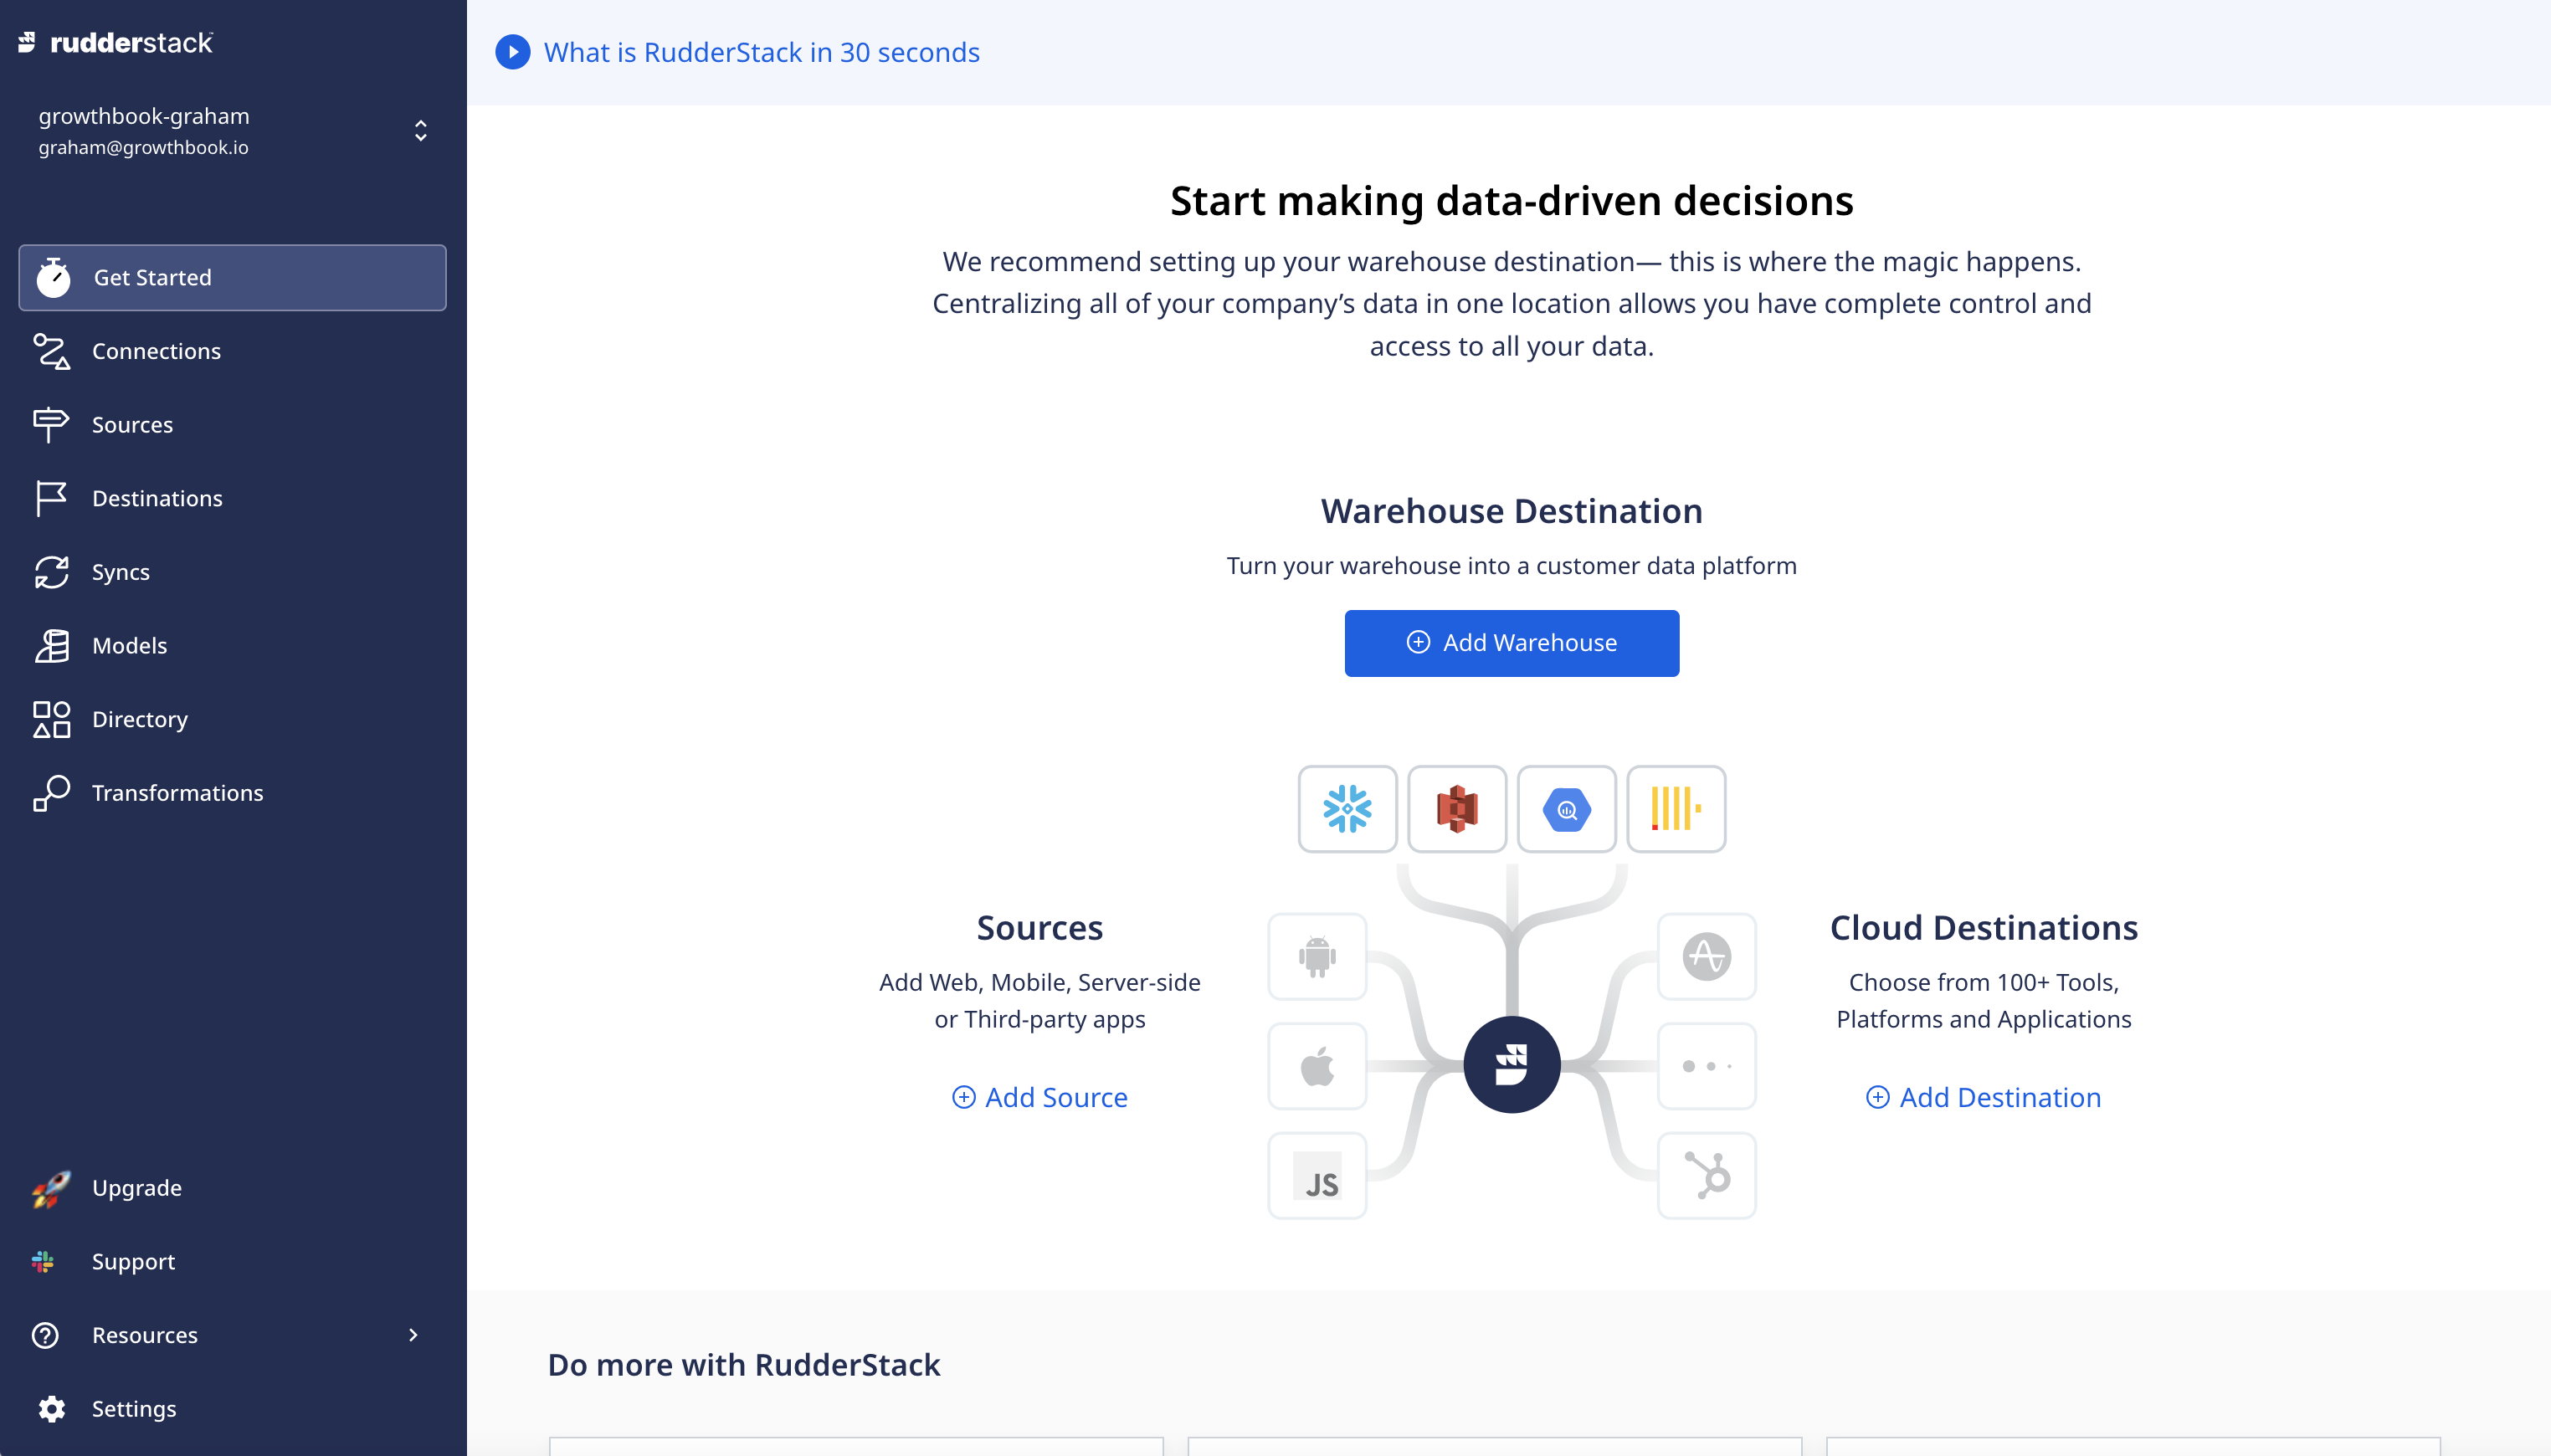Screen dimensions: 2551x1456
Task: Click the Syncs icon in sidebar
Action: click(x=51, y=572)
